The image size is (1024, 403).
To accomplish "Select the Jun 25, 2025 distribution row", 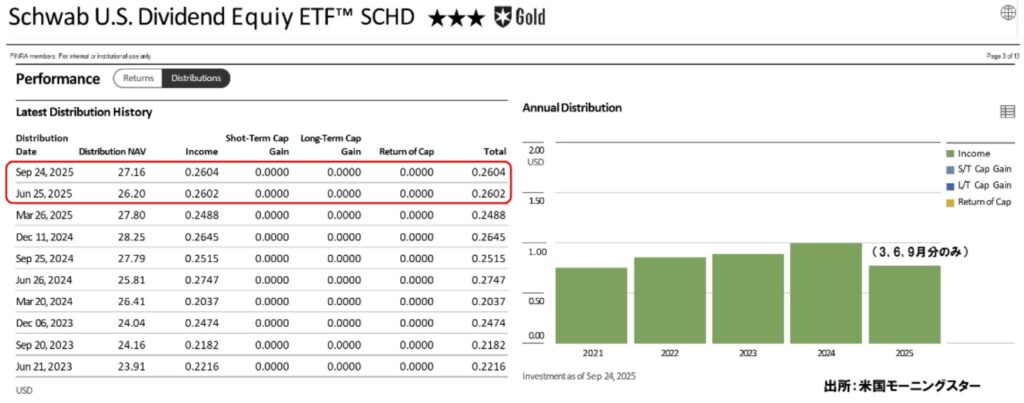I will (260, 193).
